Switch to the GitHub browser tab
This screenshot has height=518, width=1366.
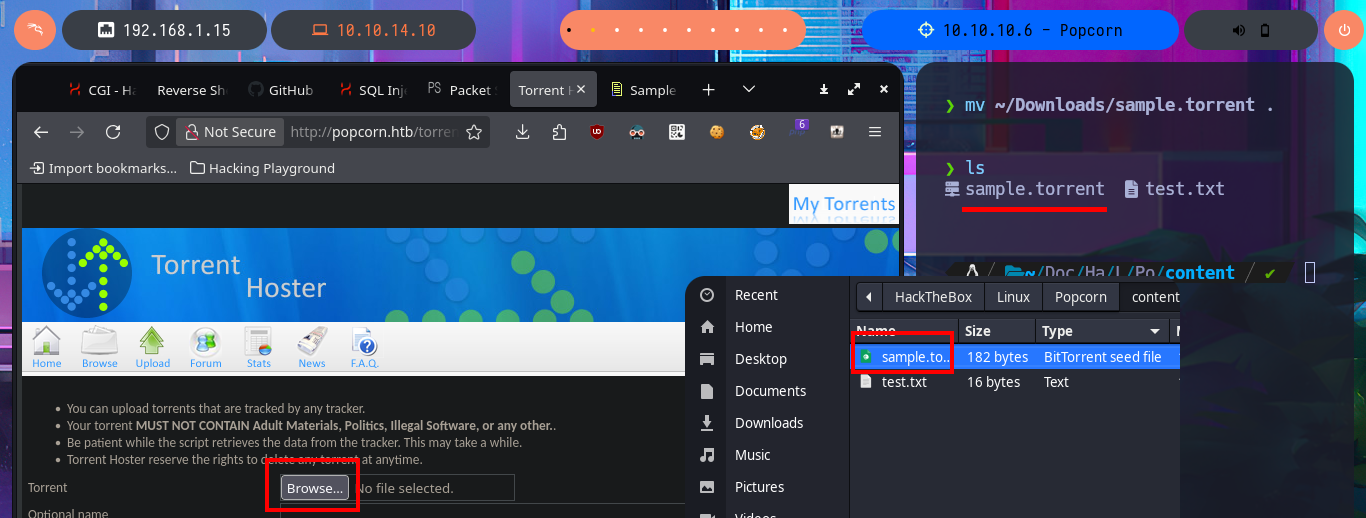(x=280, y=90)
